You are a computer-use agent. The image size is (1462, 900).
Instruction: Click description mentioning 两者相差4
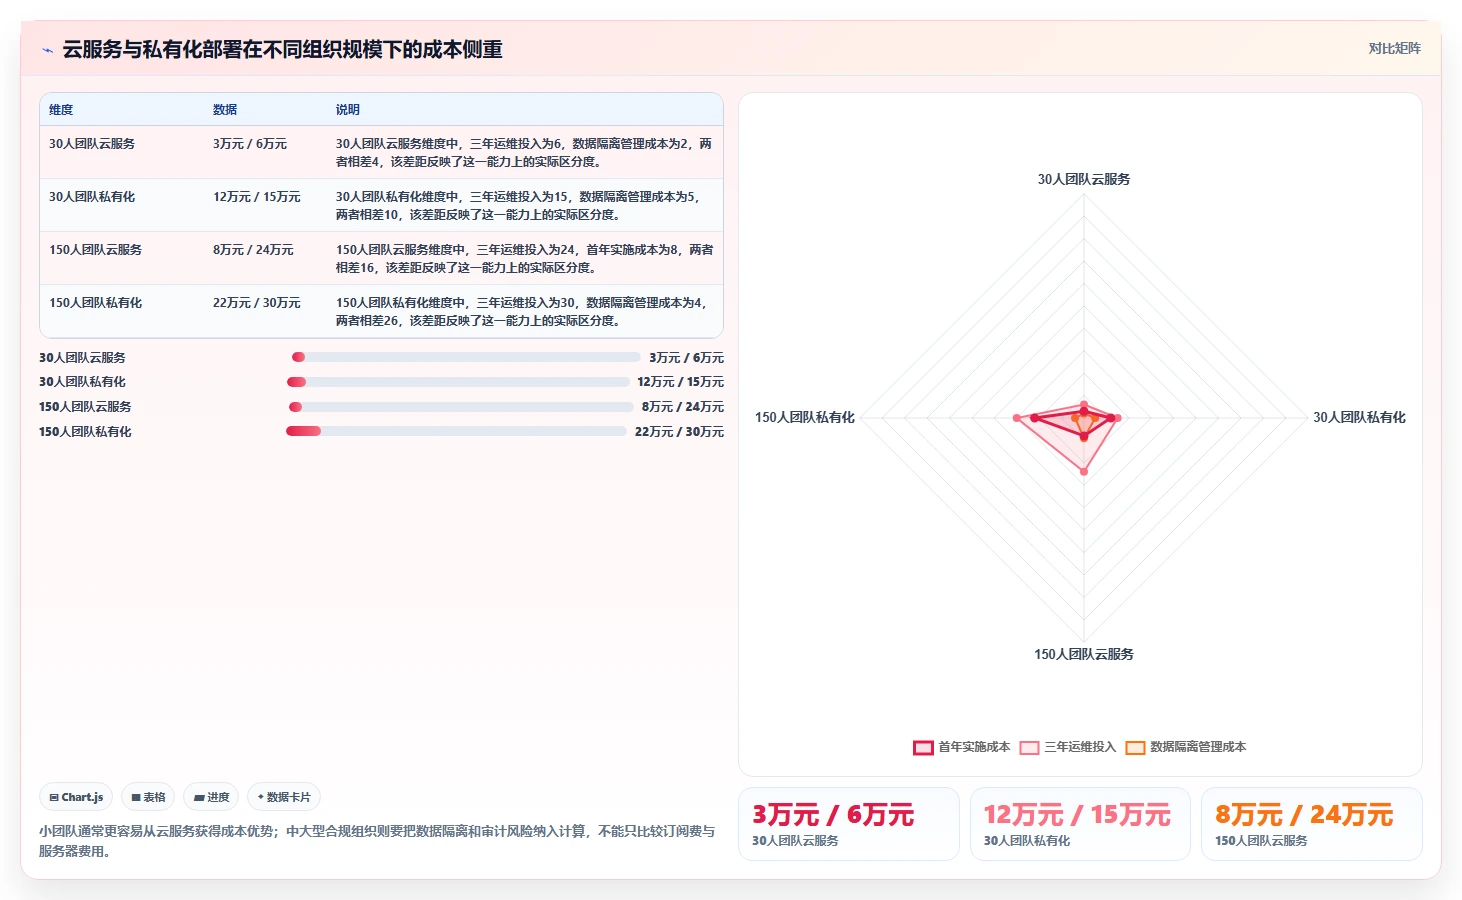(524, 153)
